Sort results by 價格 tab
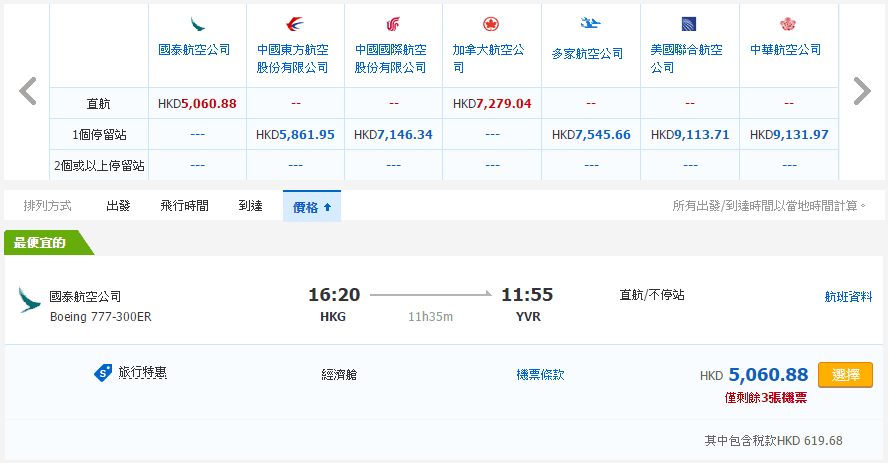This screenshot has width=888, height=463. (312, 206)
